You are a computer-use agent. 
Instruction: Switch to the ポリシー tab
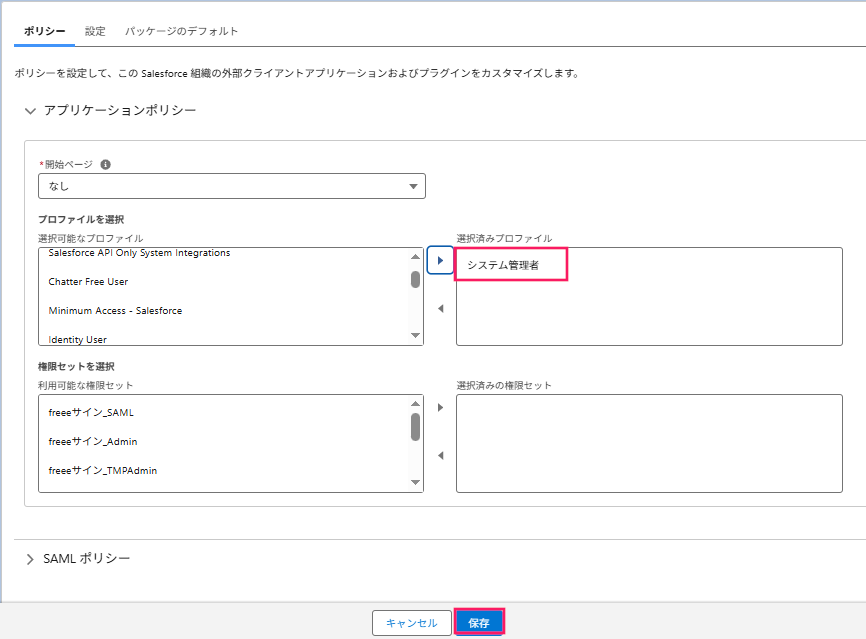[44, 31]
